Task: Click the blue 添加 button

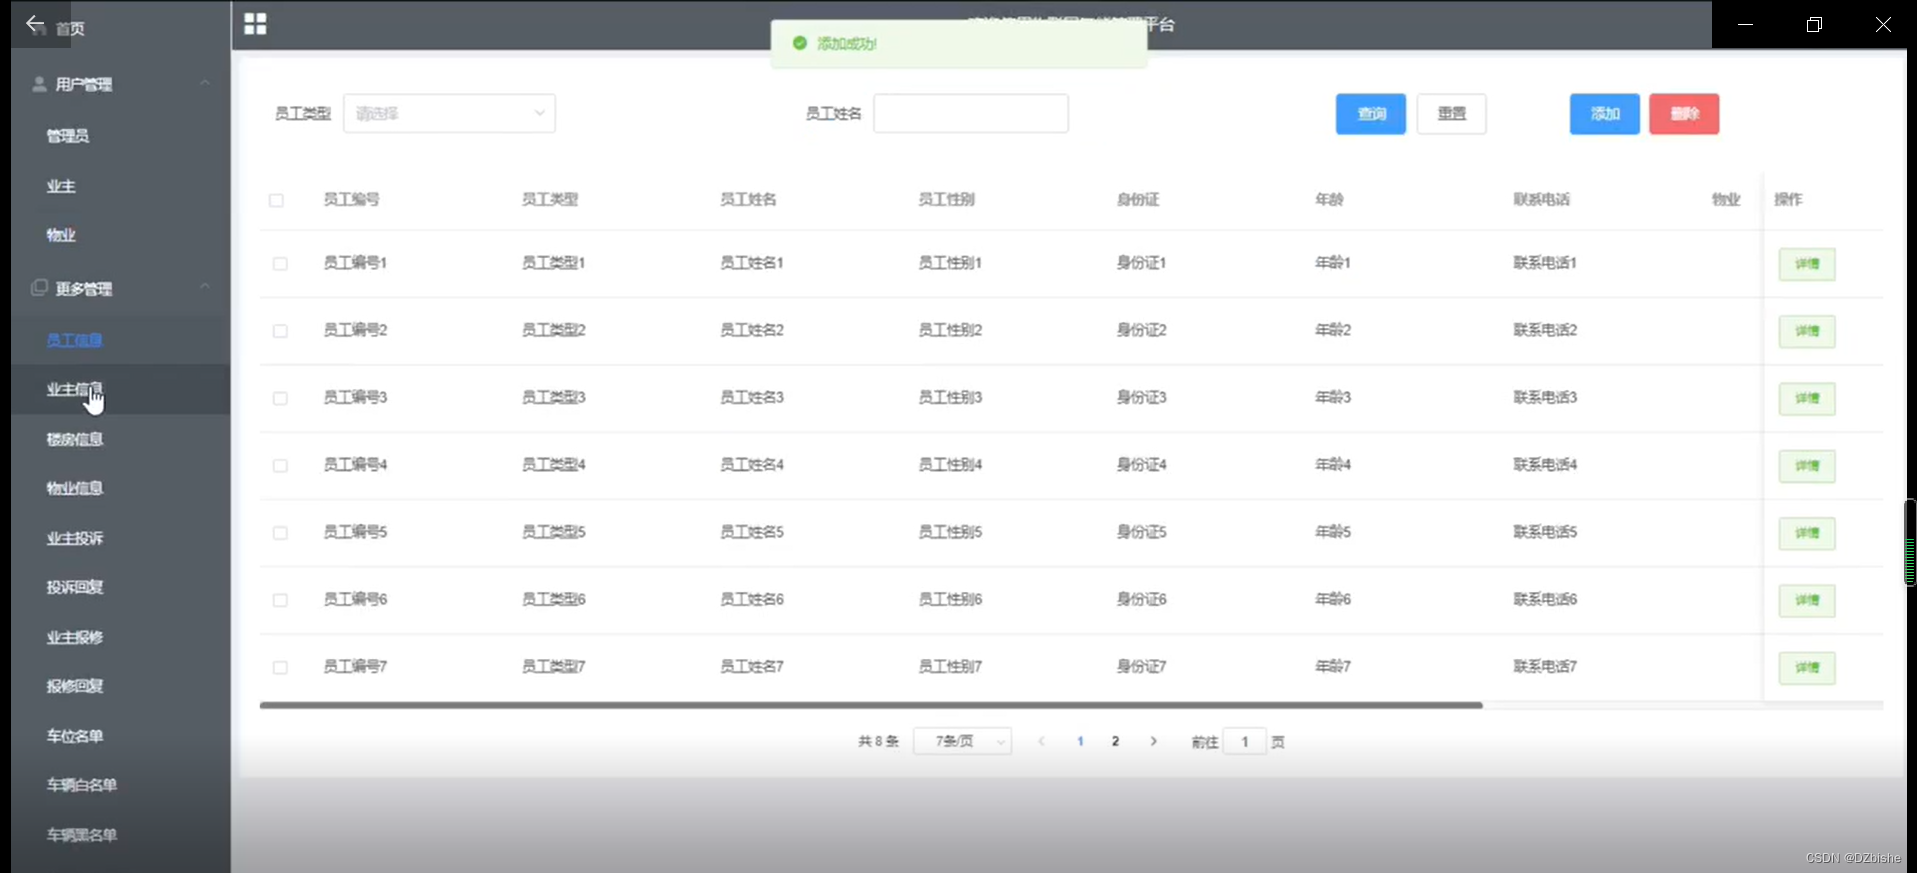Action: coord(1605,114)
